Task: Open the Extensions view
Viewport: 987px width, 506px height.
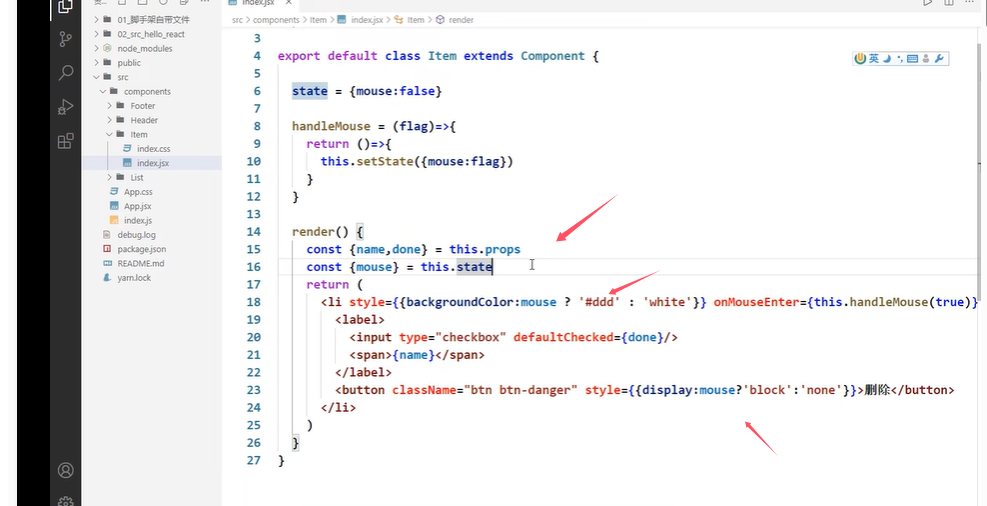Action: [x=65, y=141]
